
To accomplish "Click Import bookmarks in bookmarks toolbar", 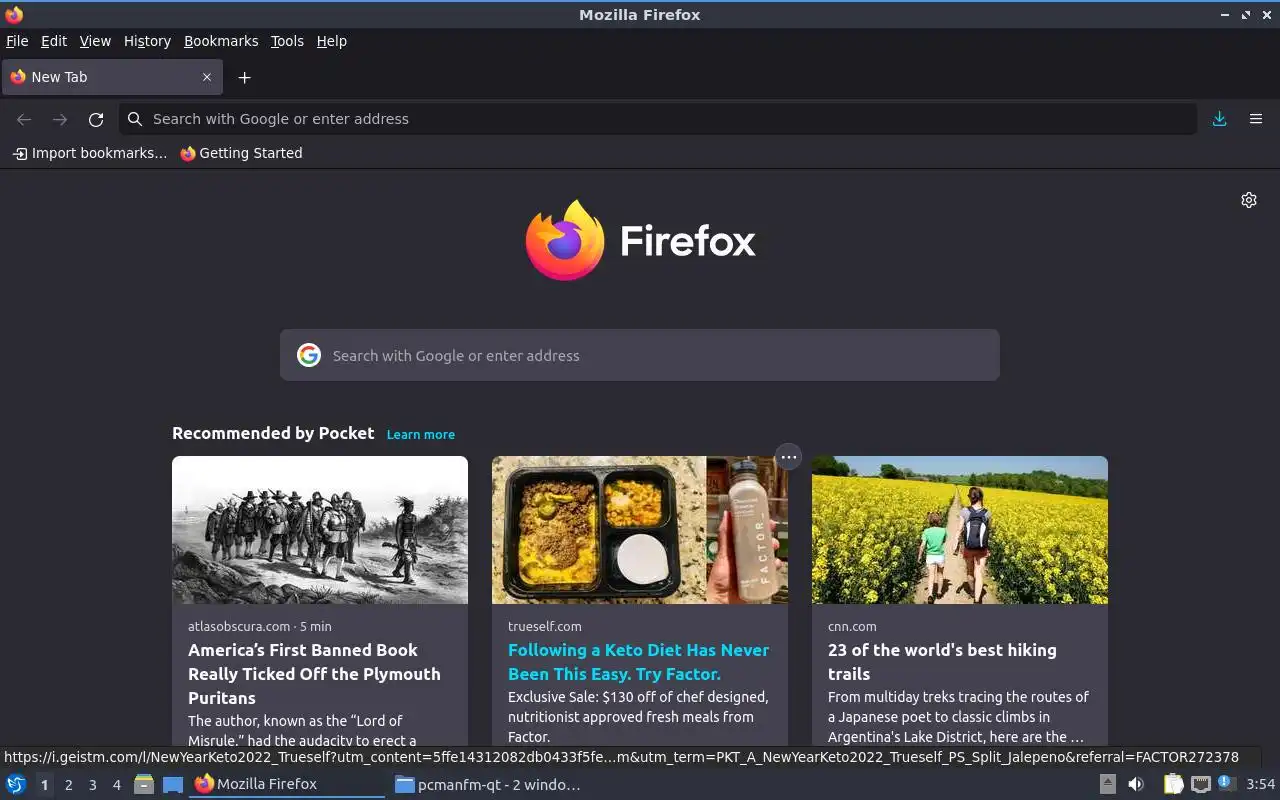I will point(90,153).
